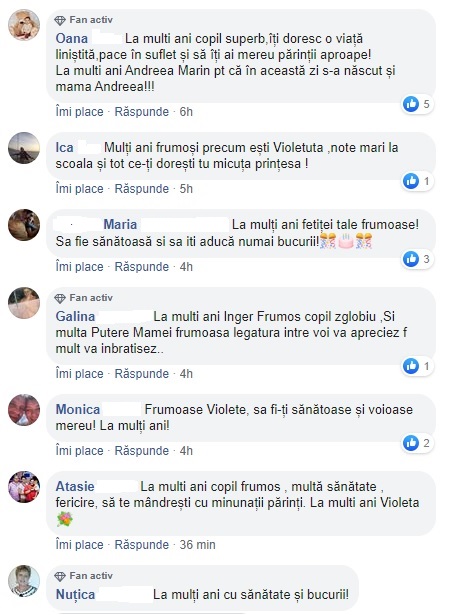Click the like count on Maria's comment
This screenshot has height=615, width=460.
click(426, 259)
